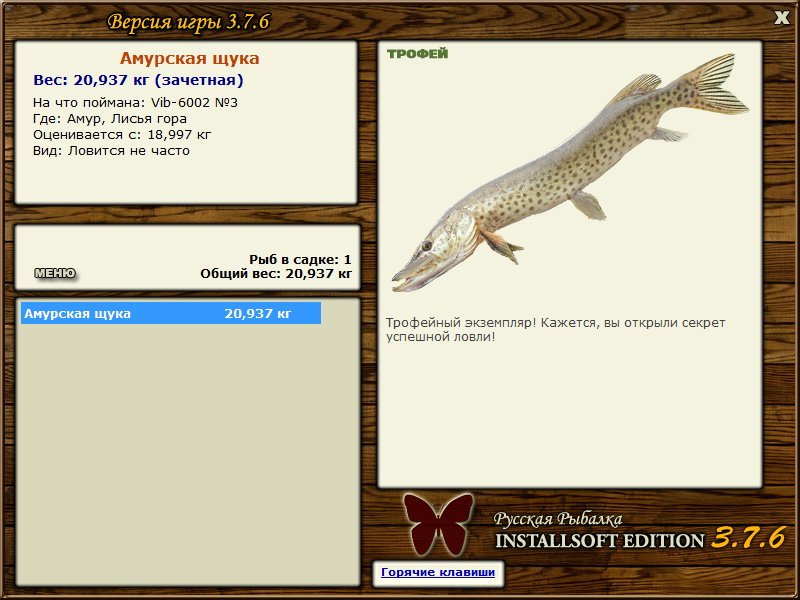The image size is (800, 600).
Task: Click the orange Амурская щука heading
Action: 189,58
